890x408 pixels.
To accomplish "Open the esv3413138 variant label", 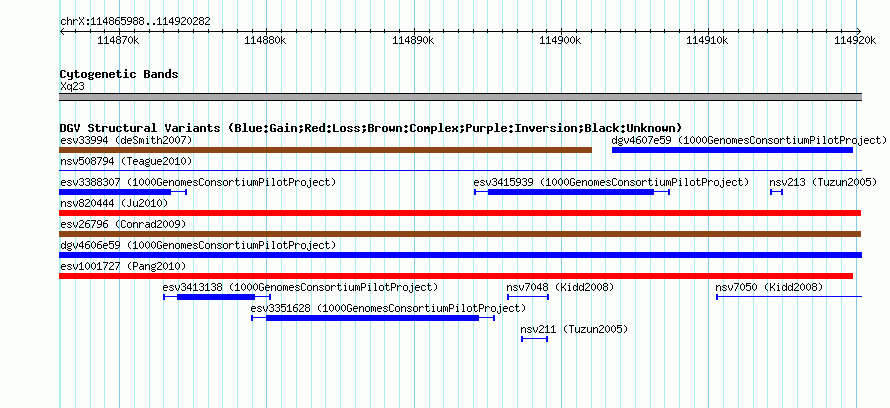I will tap(301, 287).
